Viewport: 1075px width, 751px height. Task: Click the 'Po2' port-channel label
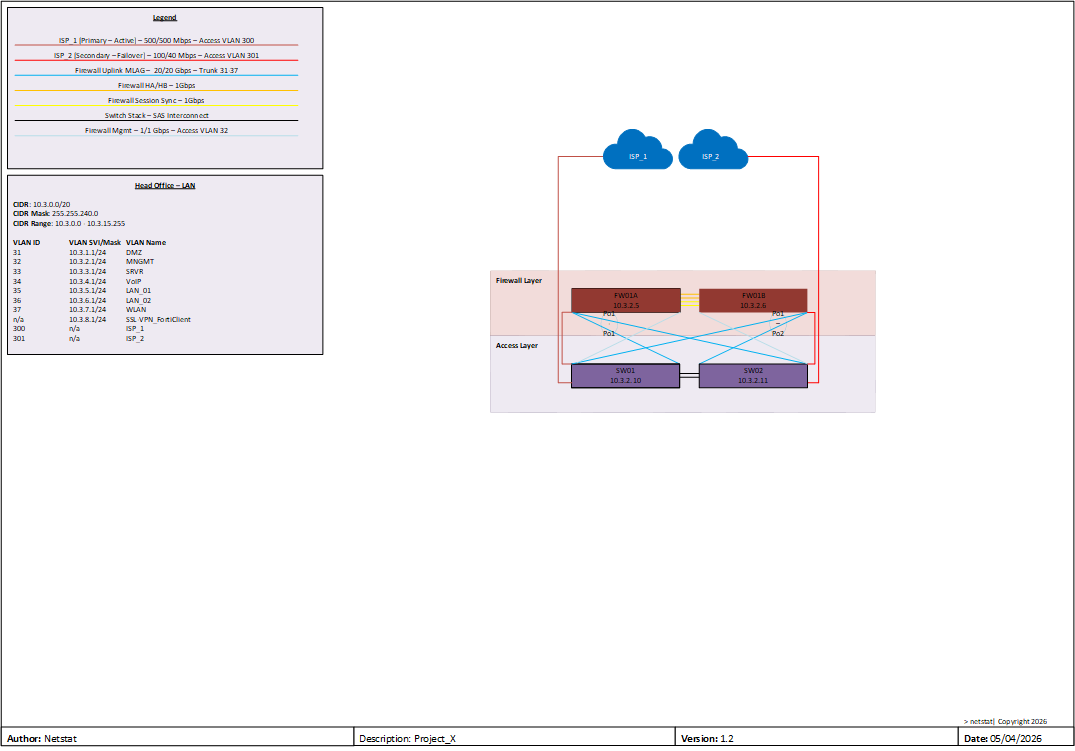778,333
